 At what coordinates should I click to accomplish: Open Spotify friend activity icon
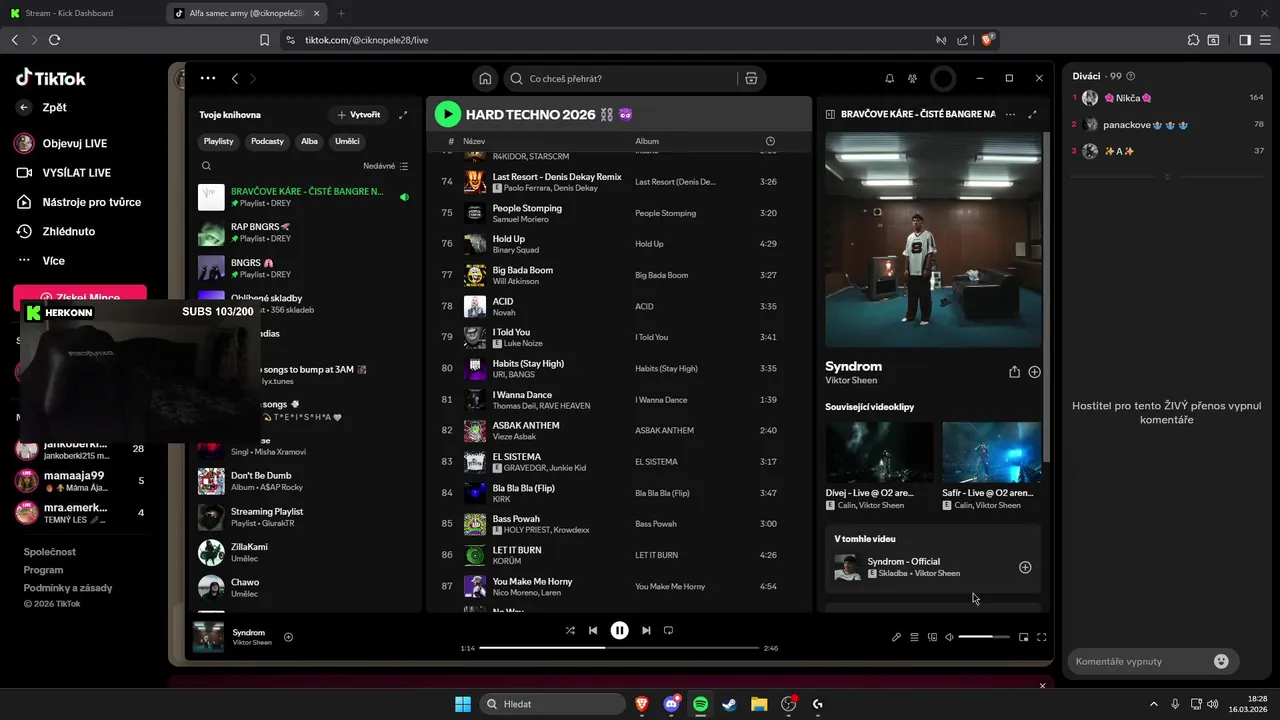[913, 78]
